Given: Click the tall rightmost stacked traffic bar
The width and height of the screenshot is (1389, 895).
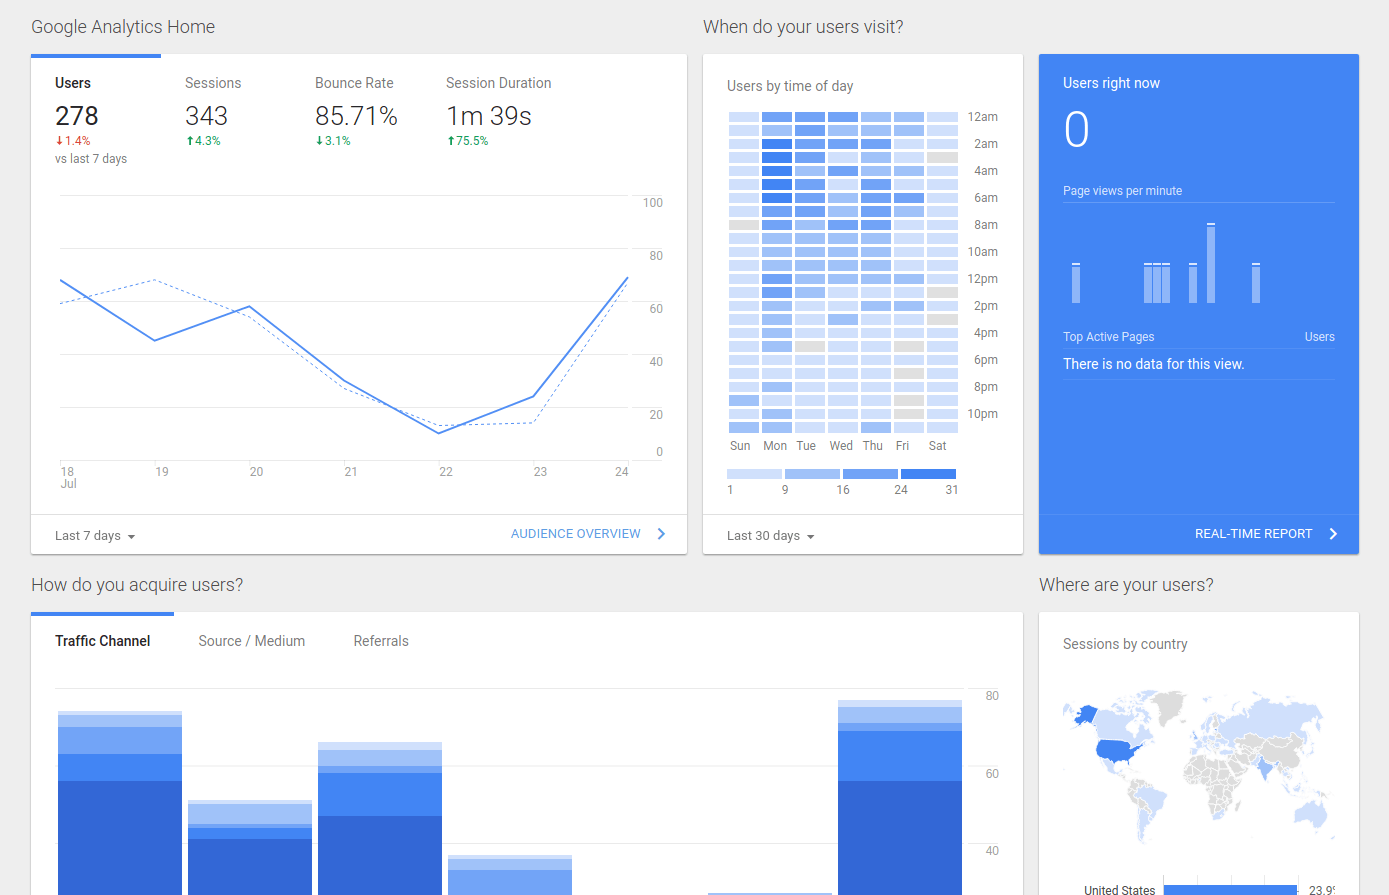Looking at the screenshot, I should click(900, 797).
